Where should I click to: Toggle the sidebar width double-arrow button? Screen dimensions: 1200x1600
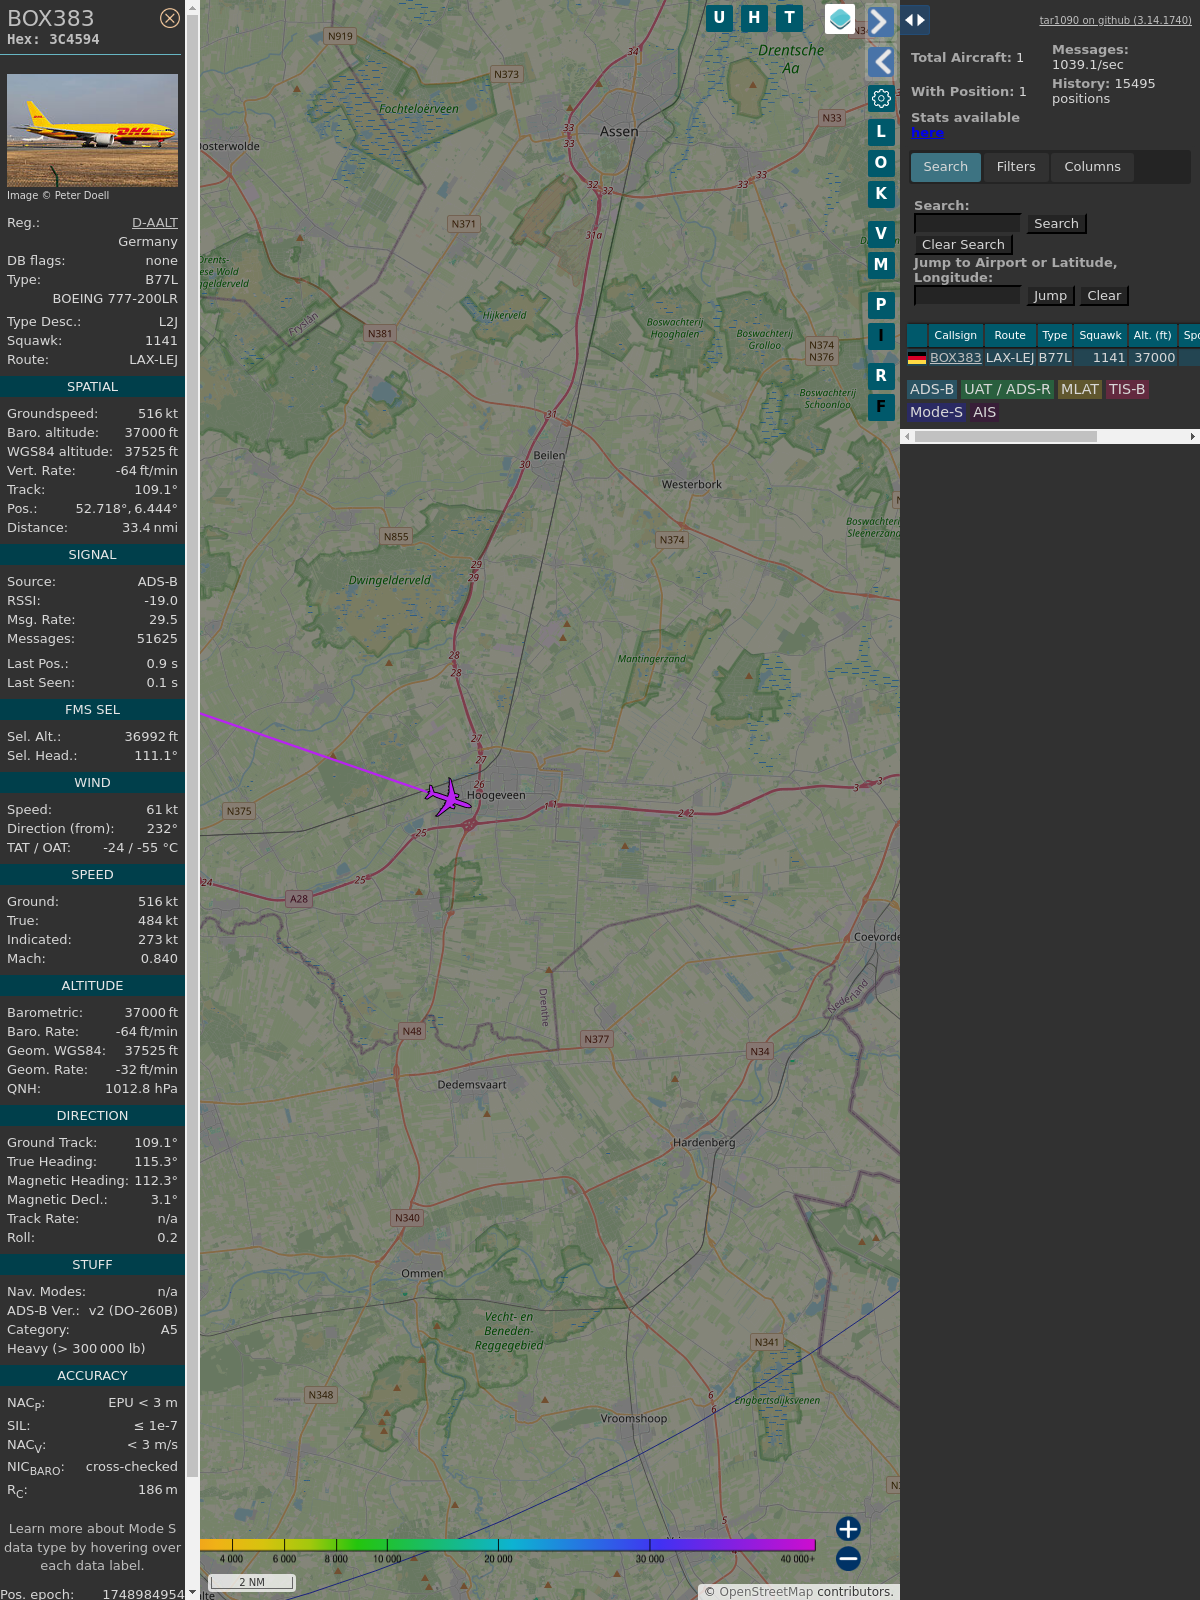[915, 20]
